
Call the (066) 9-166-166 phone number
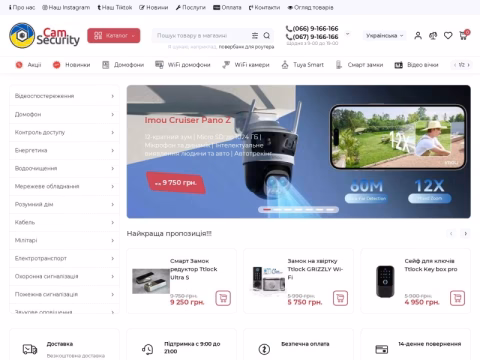pos(312,29)
